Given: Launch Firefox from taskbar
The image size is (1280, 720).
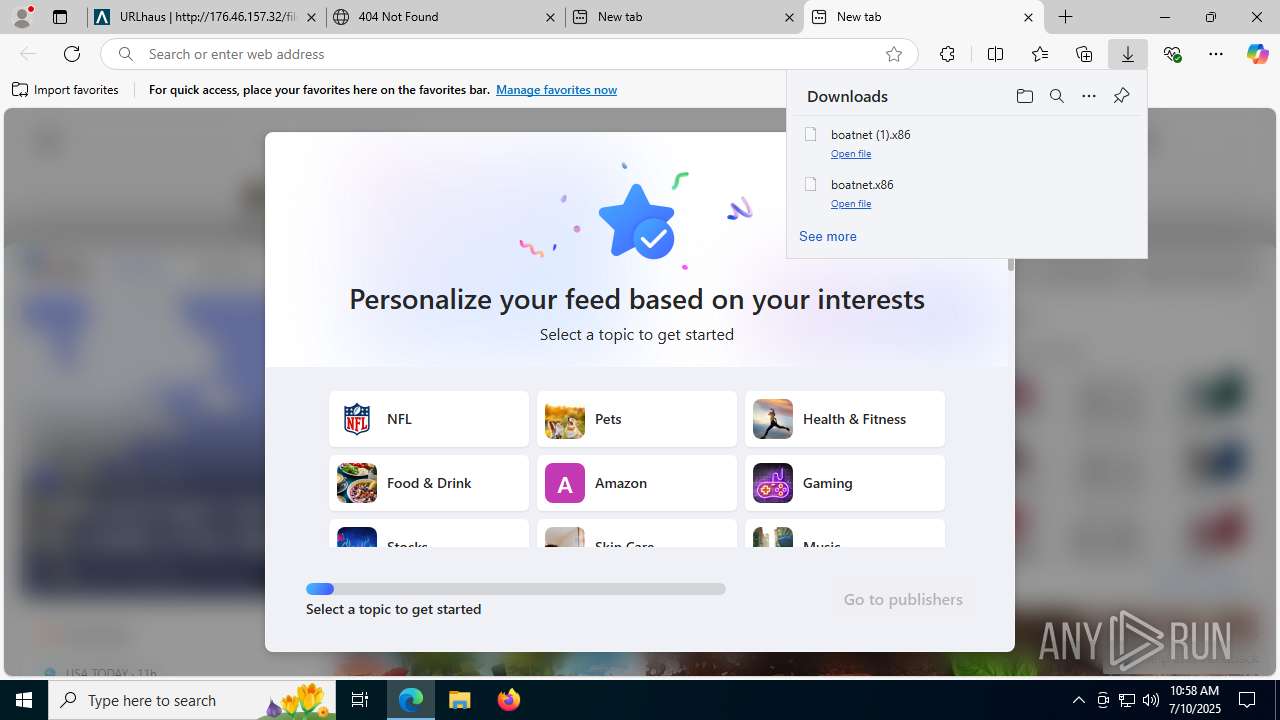Looking at the screenshot, I should (509, 700).
